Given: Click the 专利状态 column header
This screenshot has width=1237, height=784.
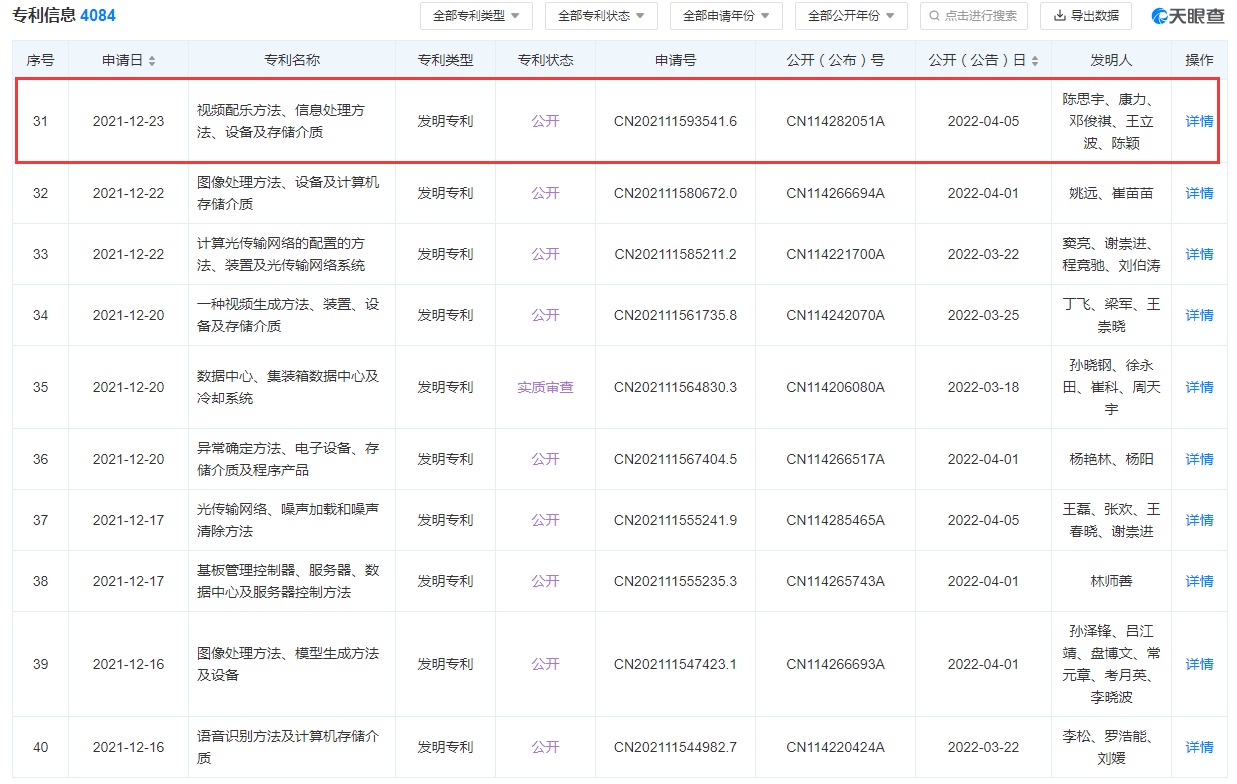Looking at the screenshot, I should [545, 60].
